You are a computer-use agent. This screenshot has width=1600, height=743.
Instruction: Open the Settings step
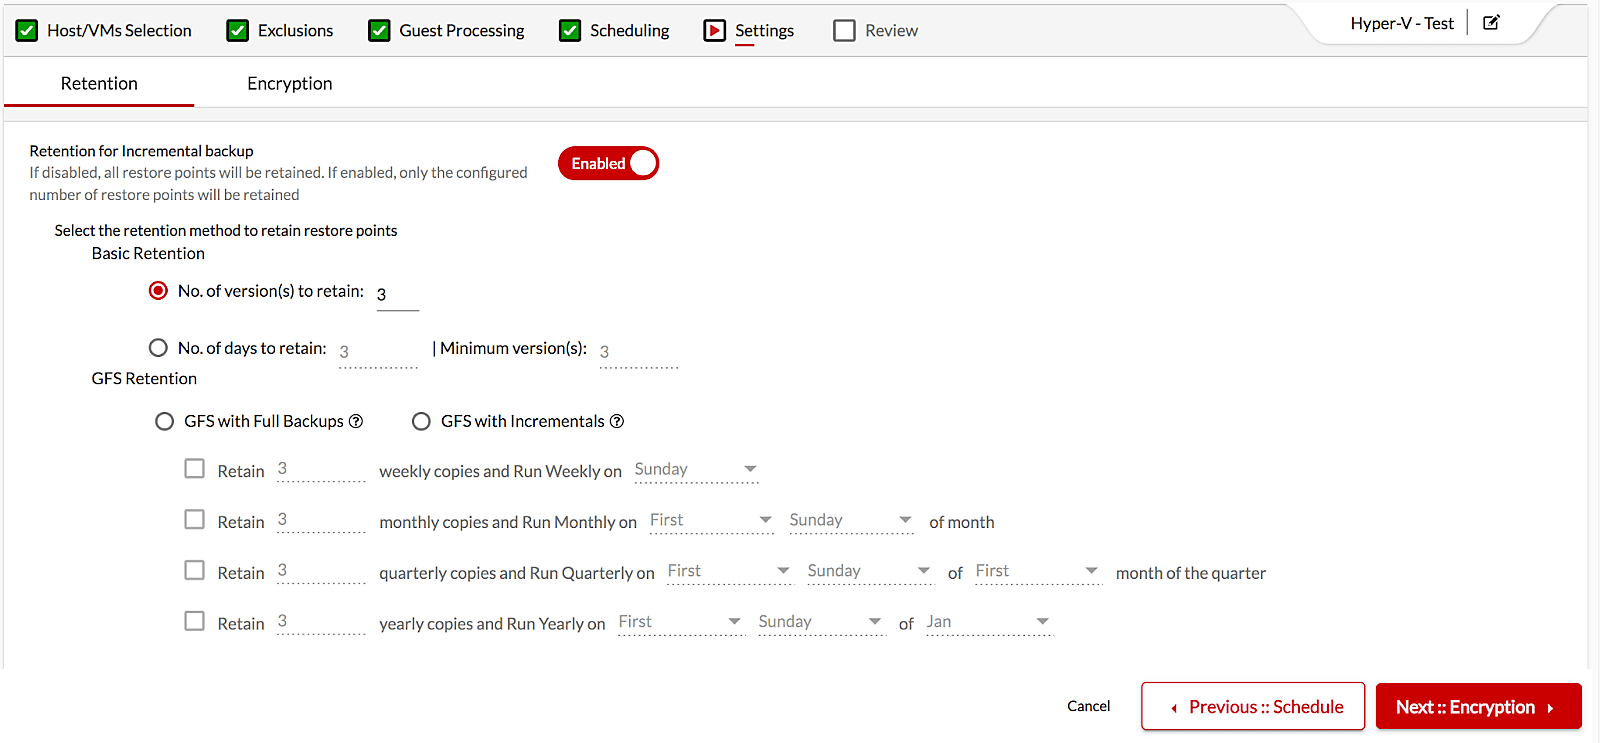pyautogui.click(x=764, y=31)
